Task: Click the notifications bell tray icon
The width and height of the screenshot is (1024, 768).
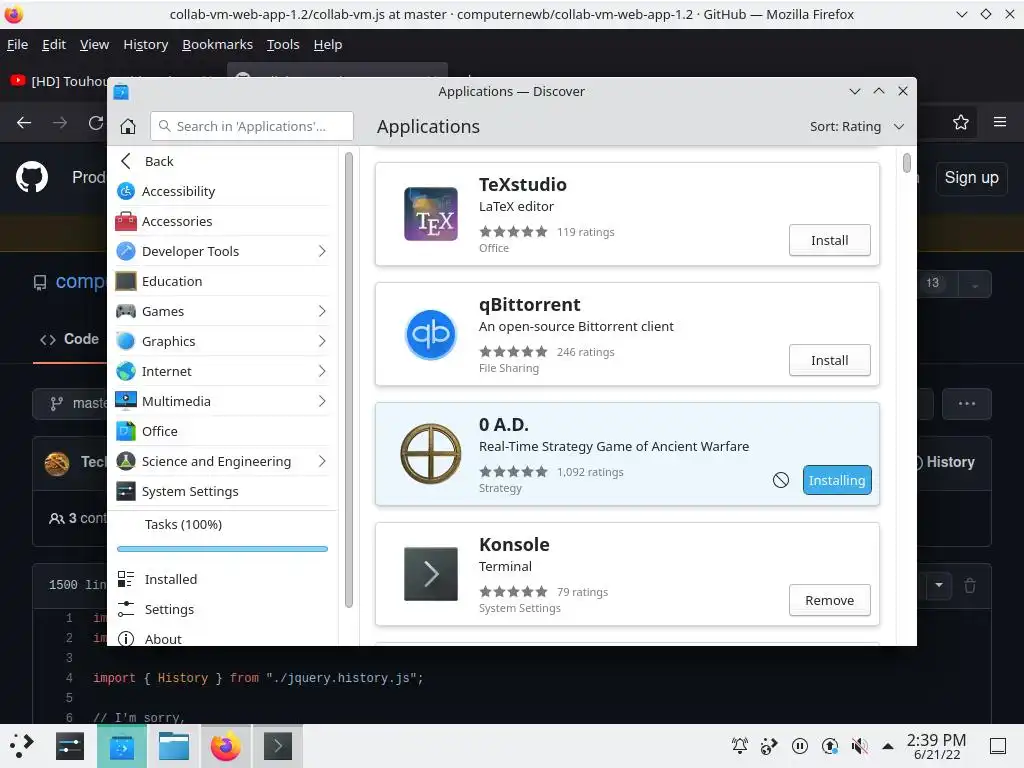Action: coord(739,746)
